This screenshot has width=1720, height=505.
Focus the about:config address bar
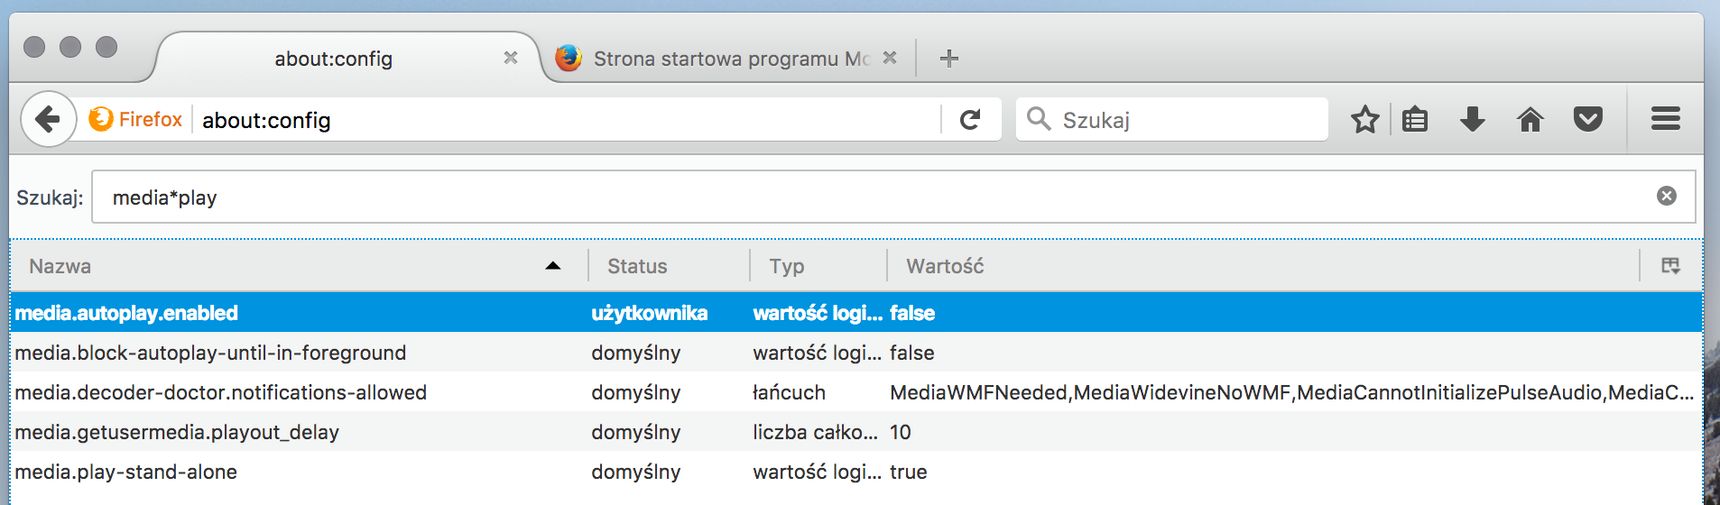click(x=568, y=120)
